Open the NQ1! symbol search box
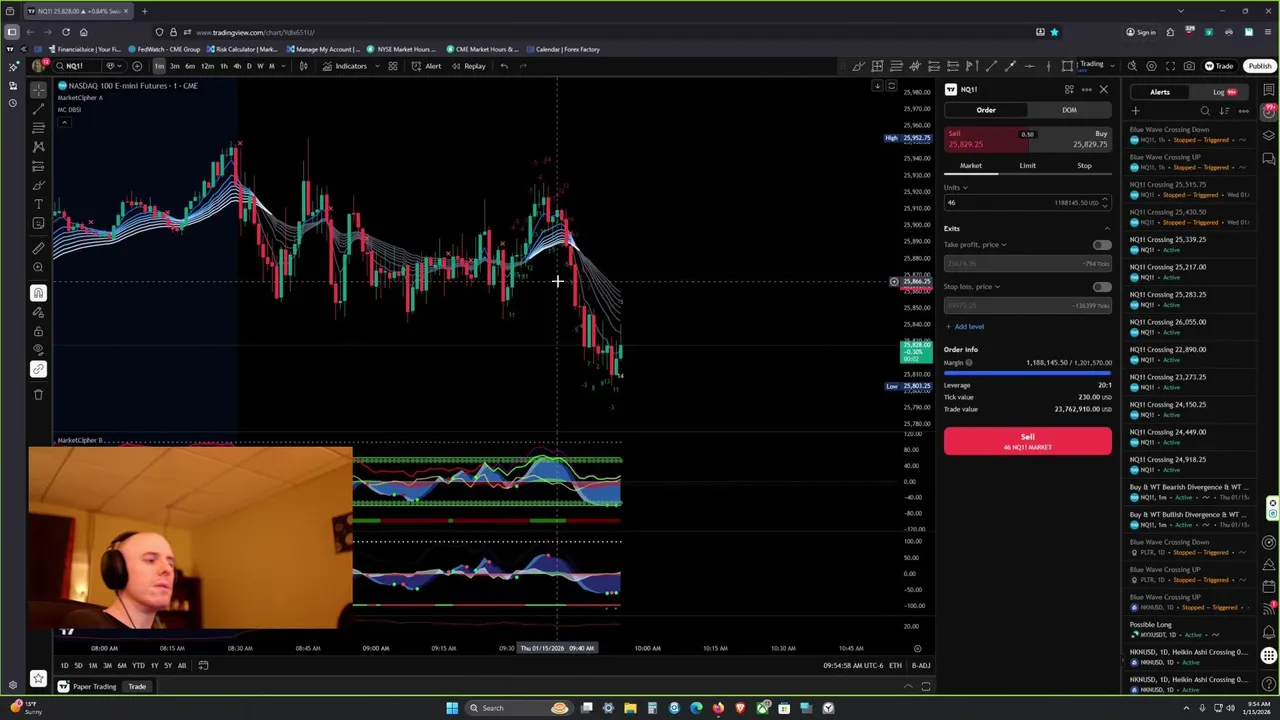Image resolution: width=1280 pixels, height=720 pixels. pyautogui.click(x=78, y=66)
